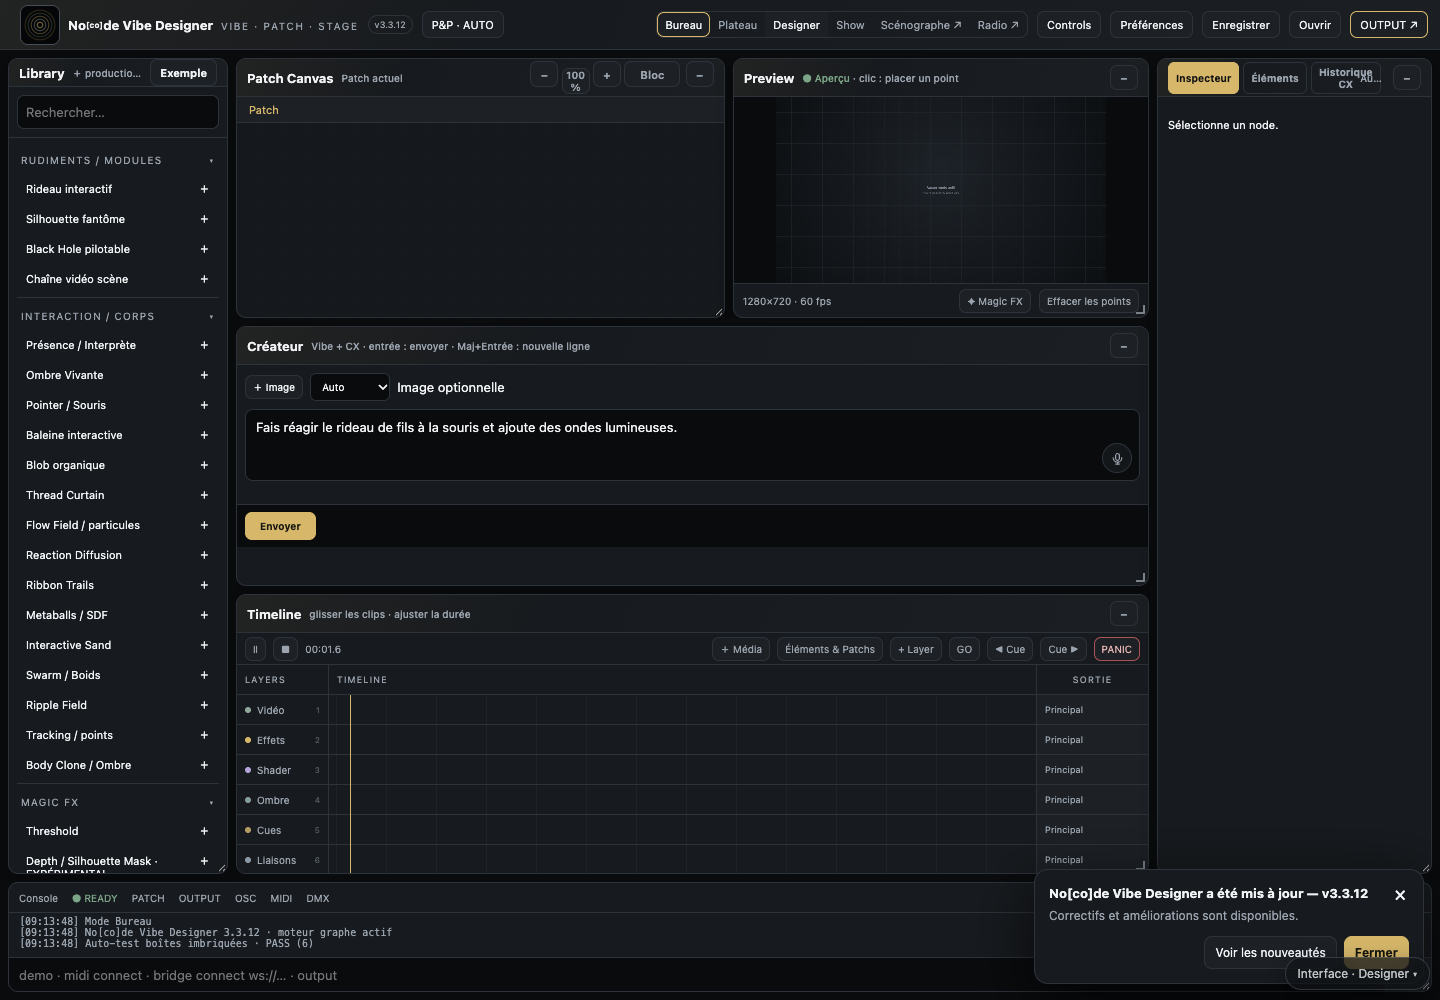Switch to the Plateau tab

738,25
